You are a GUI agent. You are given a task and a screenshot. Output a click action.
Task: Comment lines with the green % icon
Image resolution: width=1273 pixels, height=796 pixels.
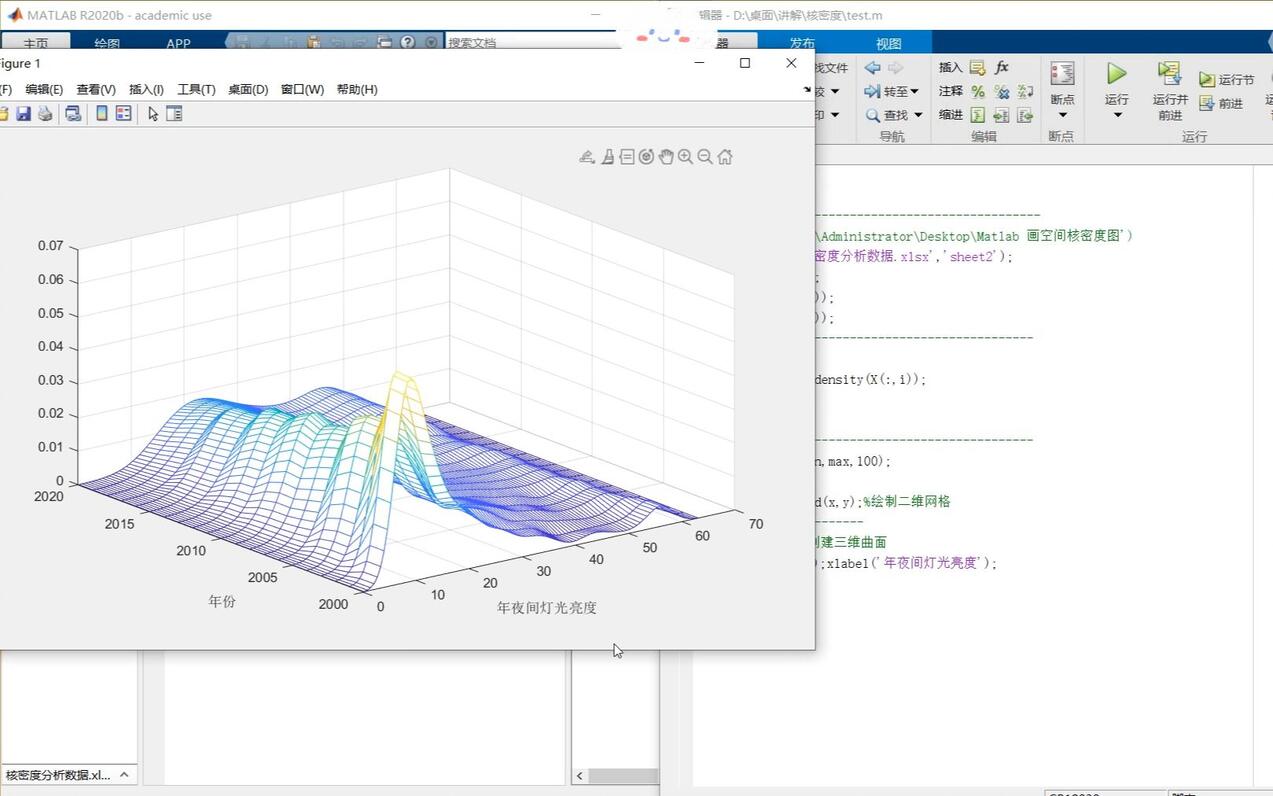click(978, 91)
